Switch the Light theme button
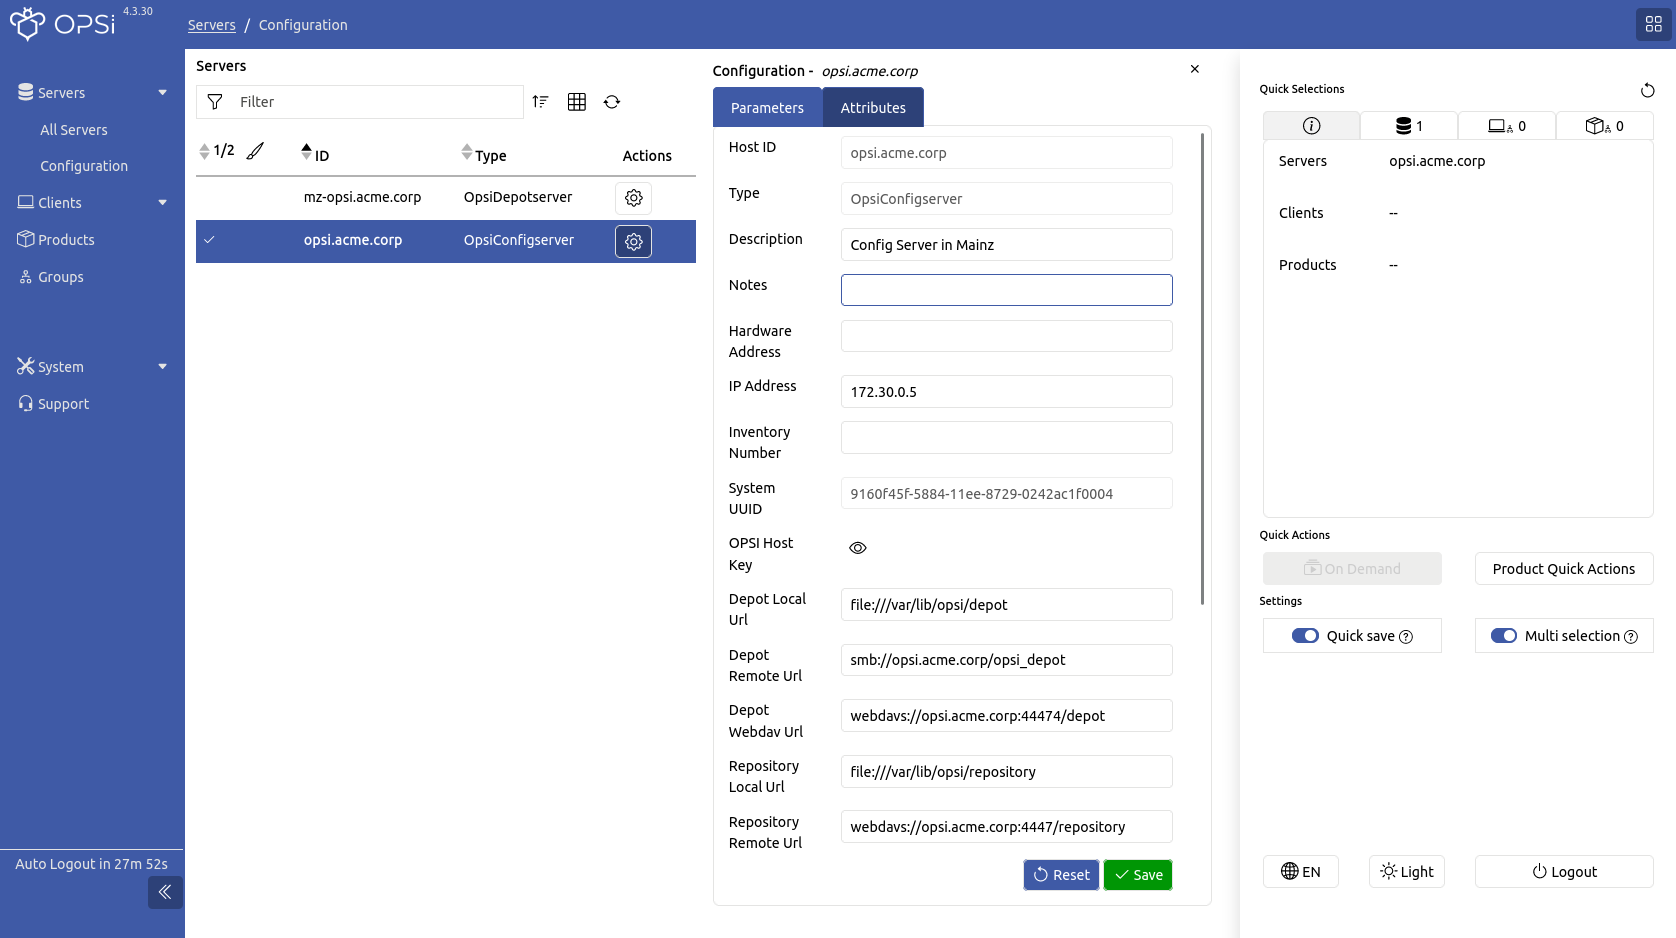The height and width of the screenshot is (938, 1676). point(1407,872)
